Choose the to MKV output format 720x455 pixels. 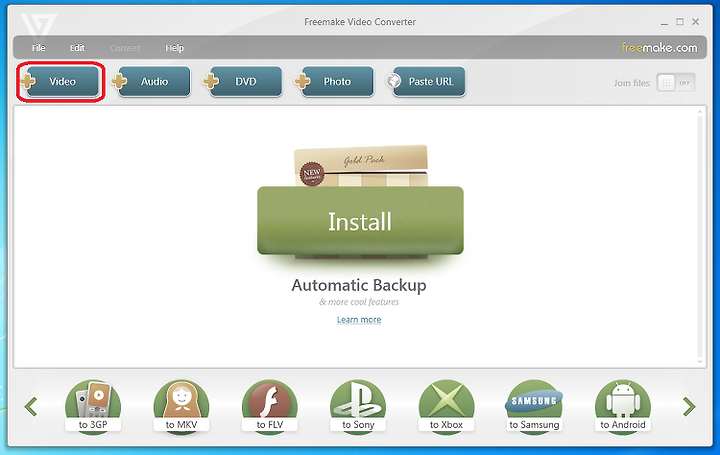(x=181, y=407)
